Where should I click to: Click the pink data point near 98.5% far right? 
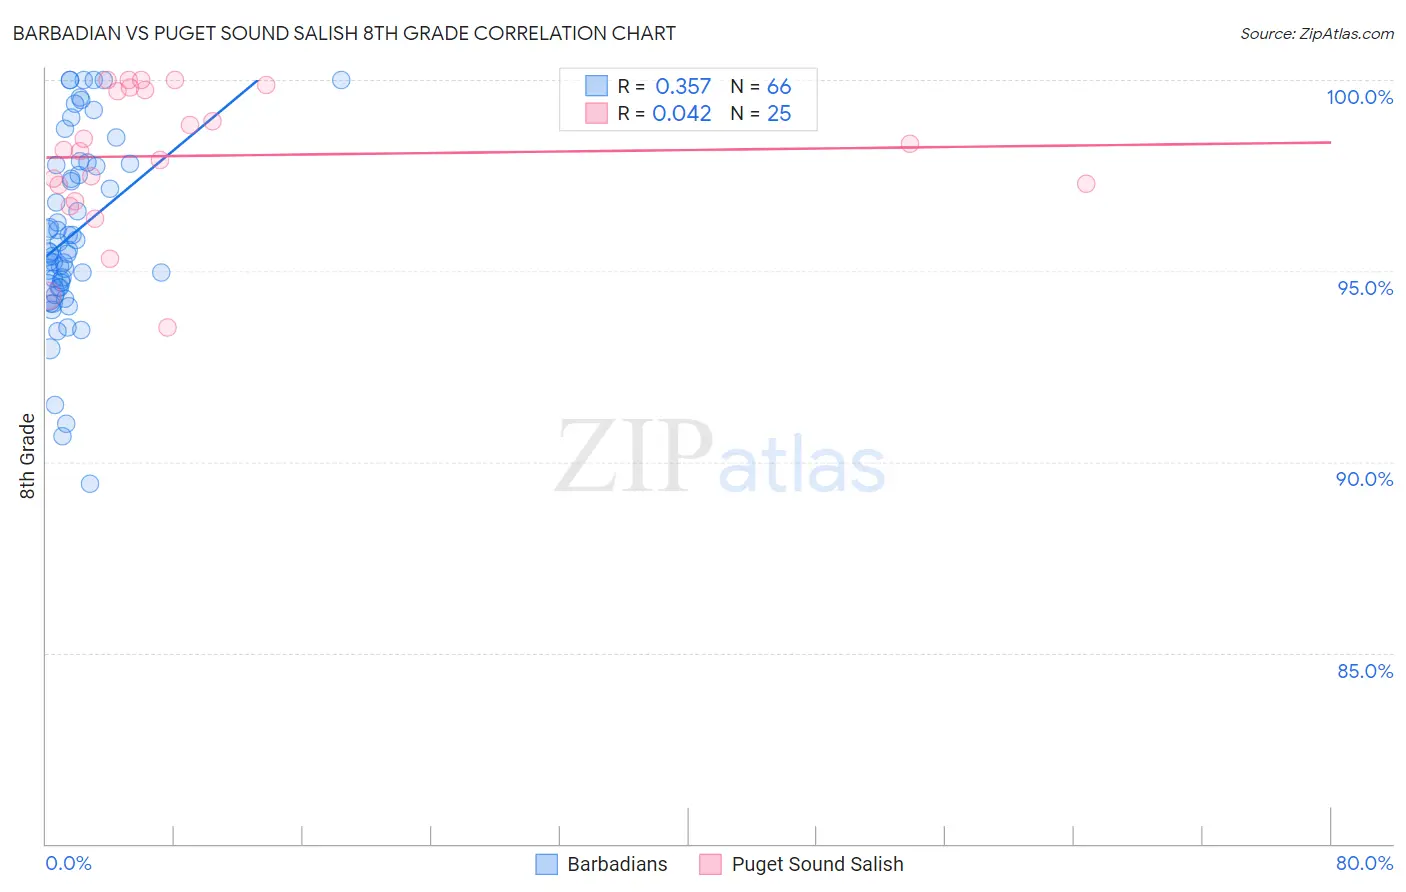tap(910, 144)
